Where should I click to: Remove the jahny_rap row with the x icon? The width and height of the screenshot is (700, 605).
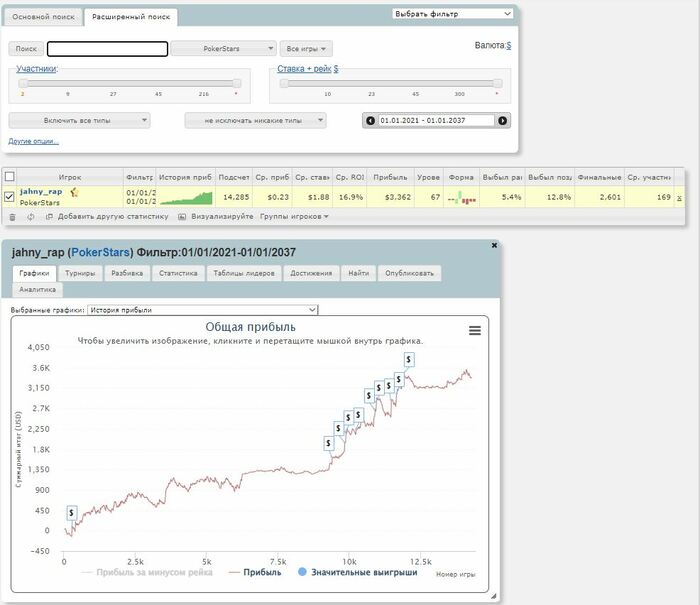click(x=679, y=198)
